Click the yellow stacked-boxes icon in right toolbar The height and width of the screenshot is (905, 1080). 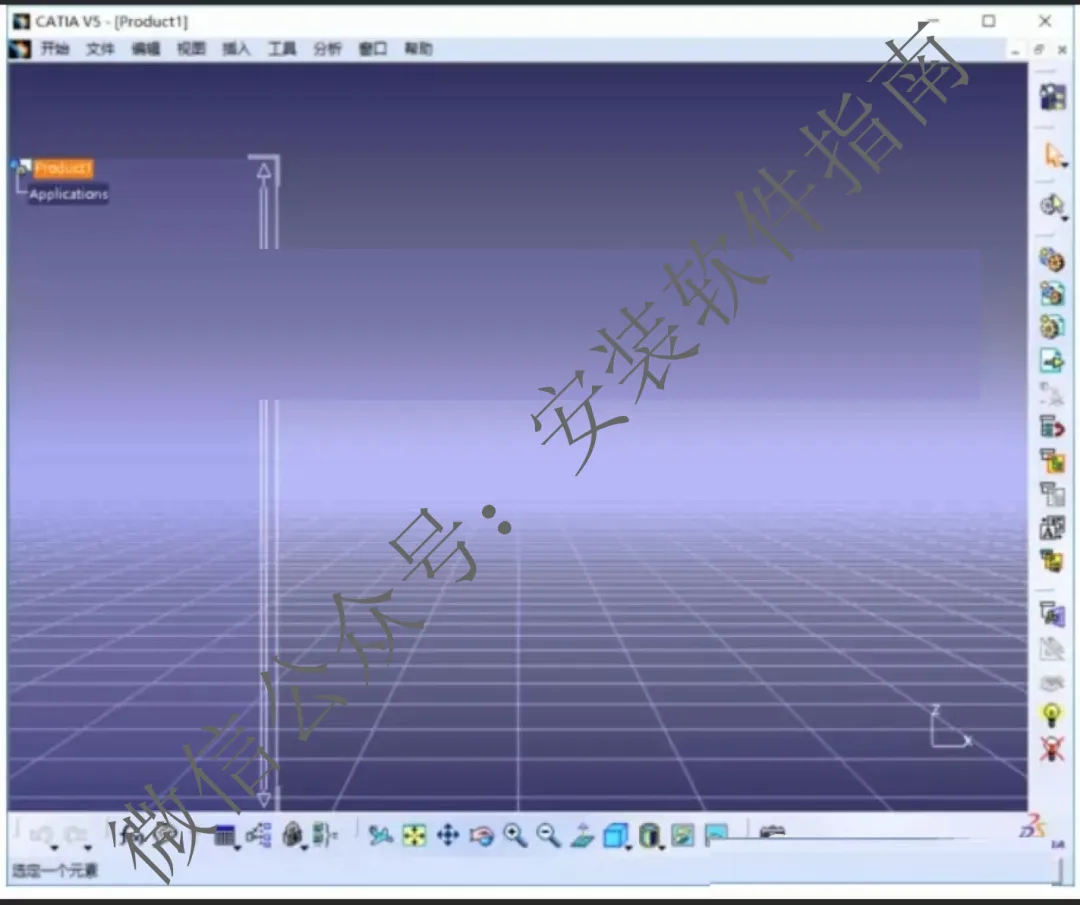coord(1052,561)
